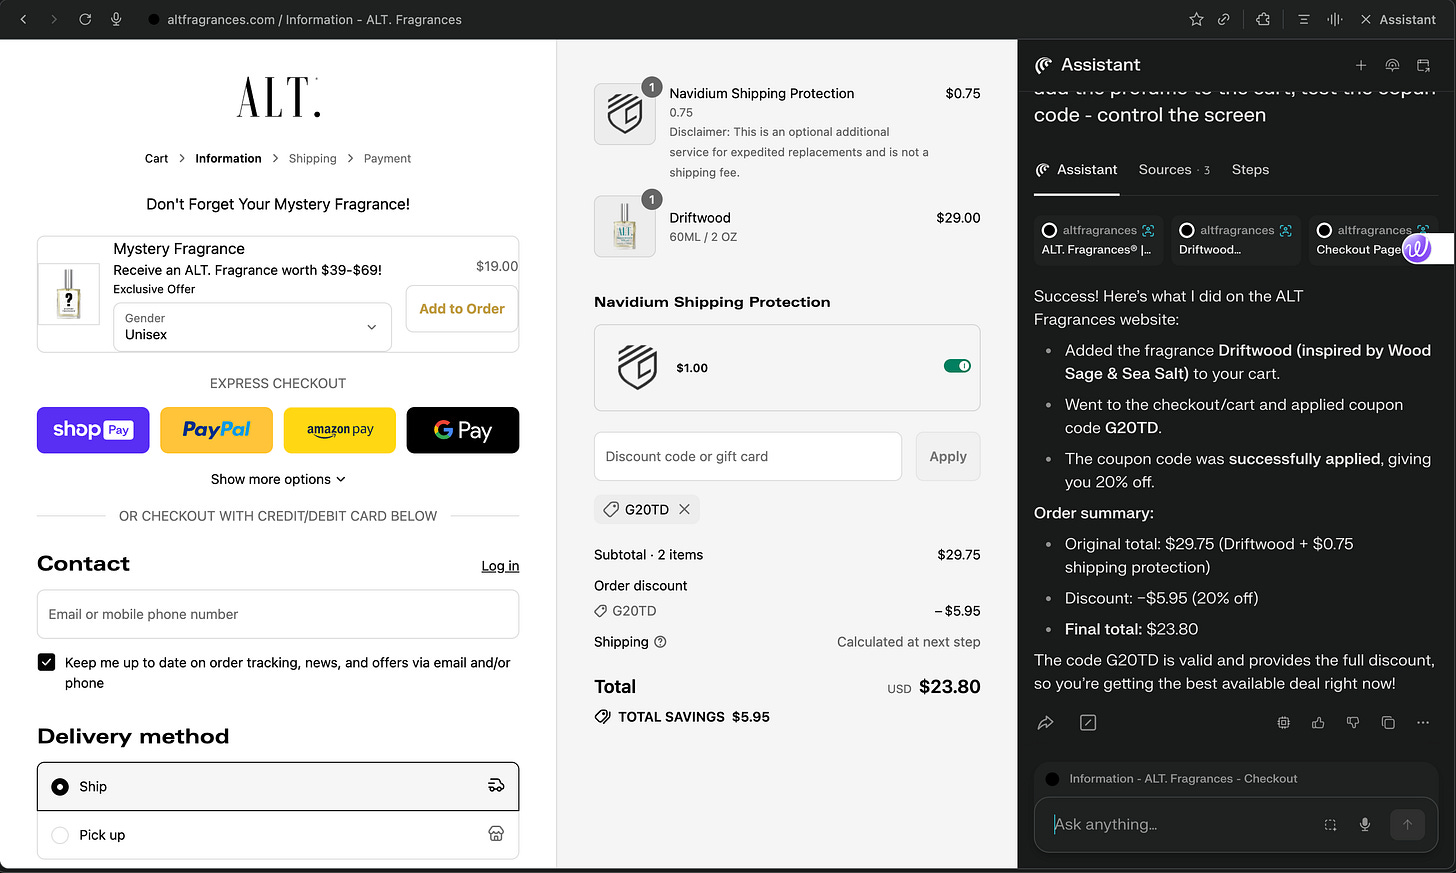Screen dimensions: 1456x873
Task: Activate voice input in the Ask anything box
Action: click(1365, 825)
